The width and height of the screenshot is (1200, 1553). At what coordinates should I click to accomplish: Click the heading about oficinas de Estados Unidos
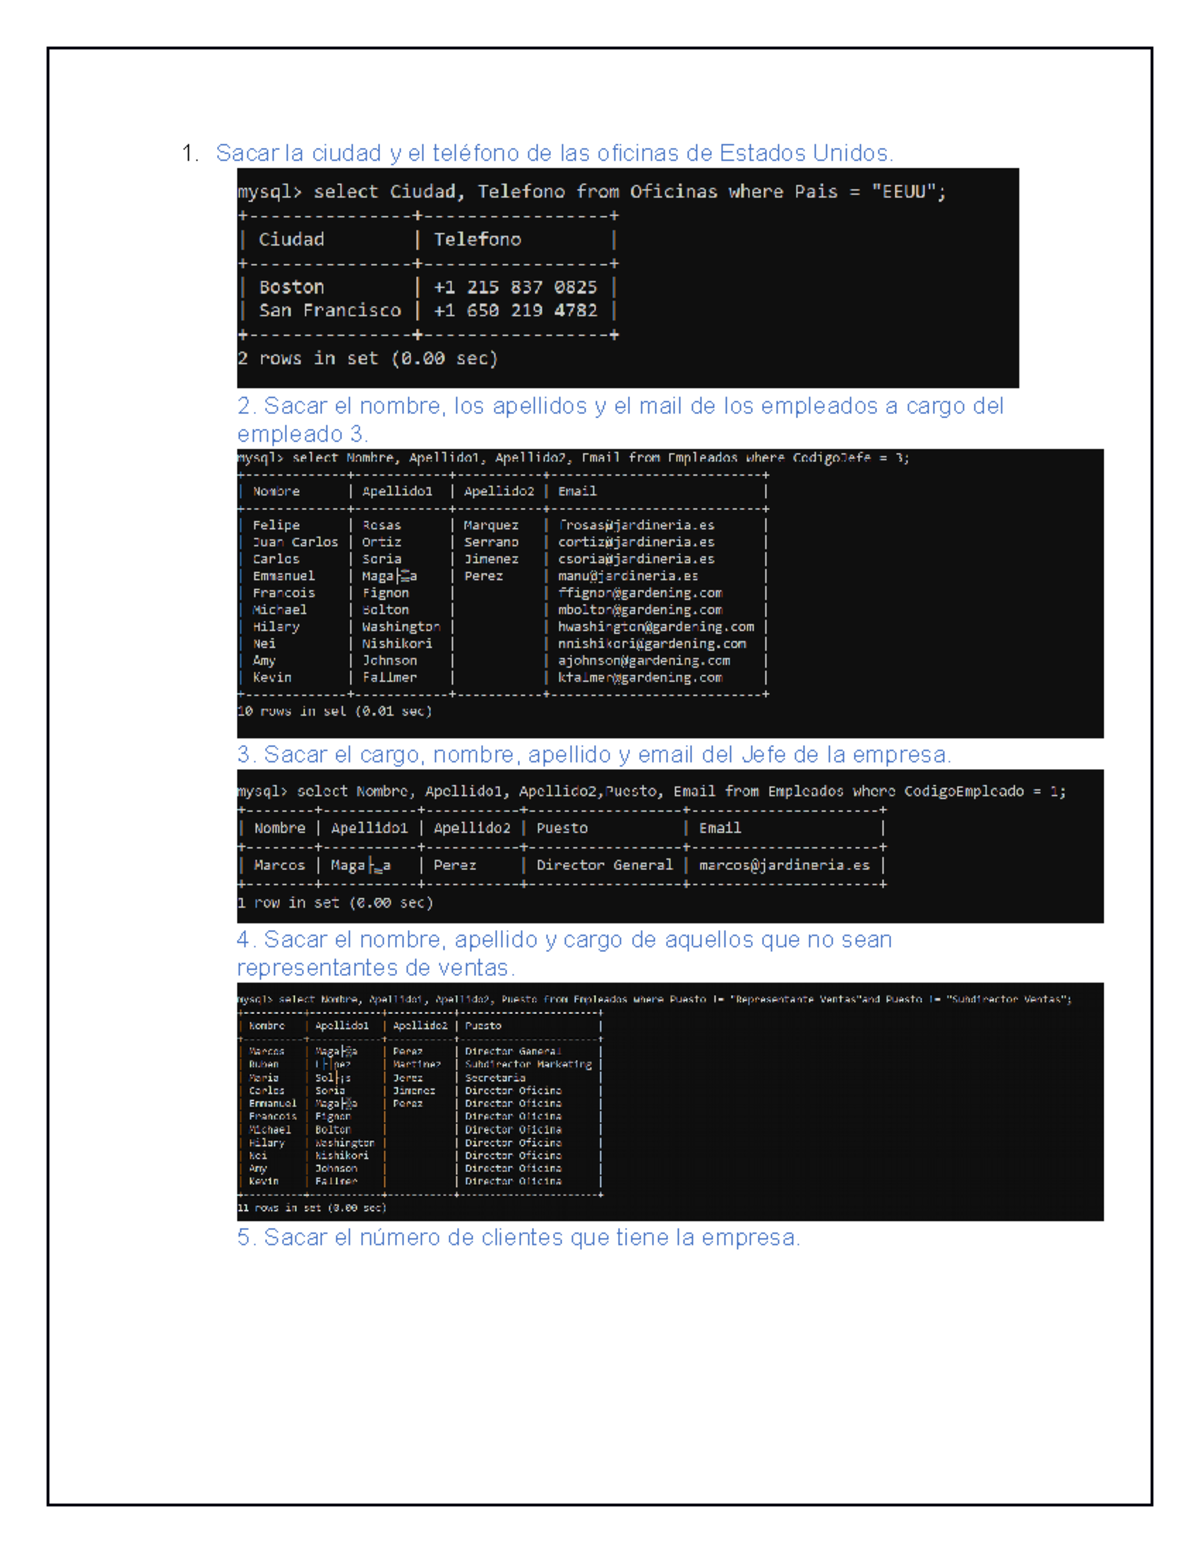[554, 153]
